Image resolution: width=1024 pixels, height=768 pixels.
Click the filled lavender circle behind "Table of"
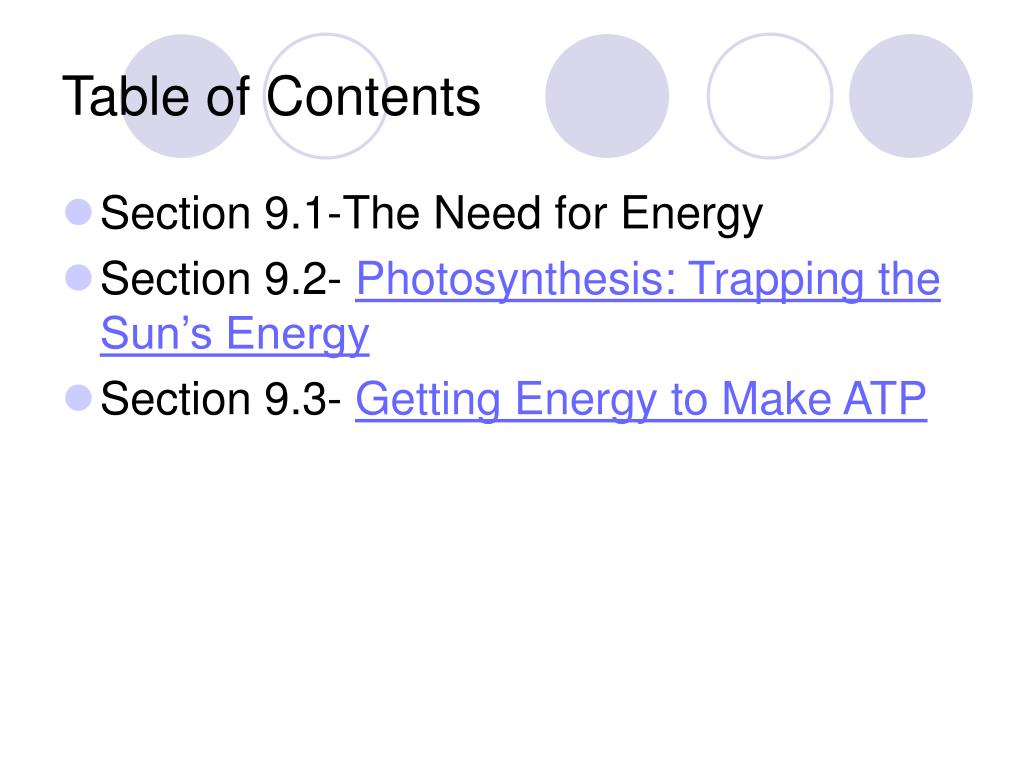182,96
